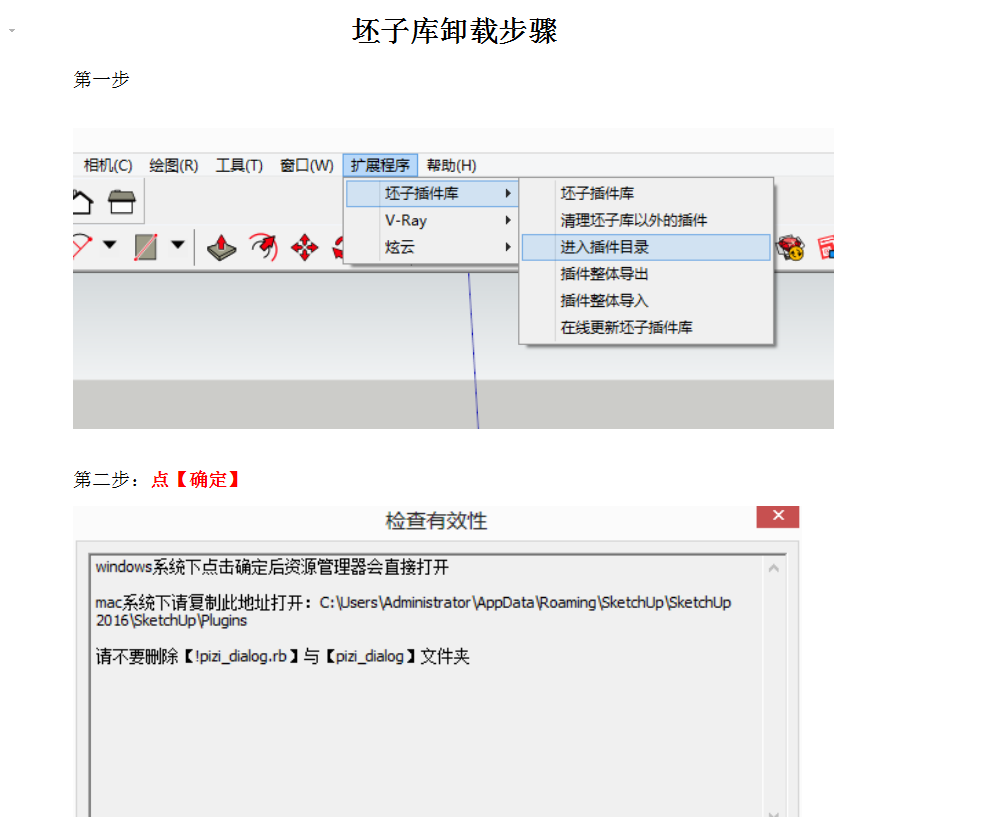Screen dimensions: 992x817
Task: Choose 清理坯子库以外的插件
Action: [646, 220]
